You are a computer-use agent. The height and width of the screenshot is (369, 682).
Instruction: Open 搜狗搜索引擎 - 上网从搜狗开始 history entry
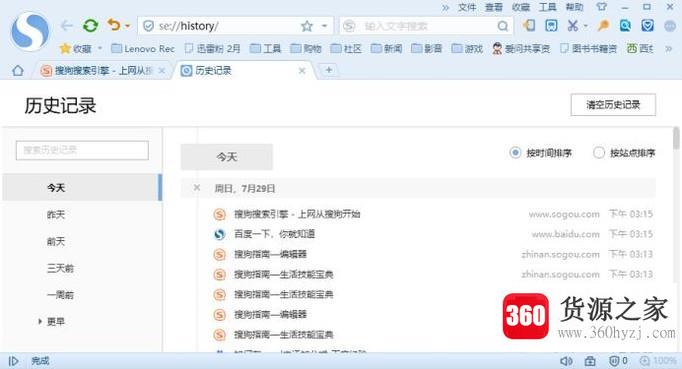(x=297, y=214)
